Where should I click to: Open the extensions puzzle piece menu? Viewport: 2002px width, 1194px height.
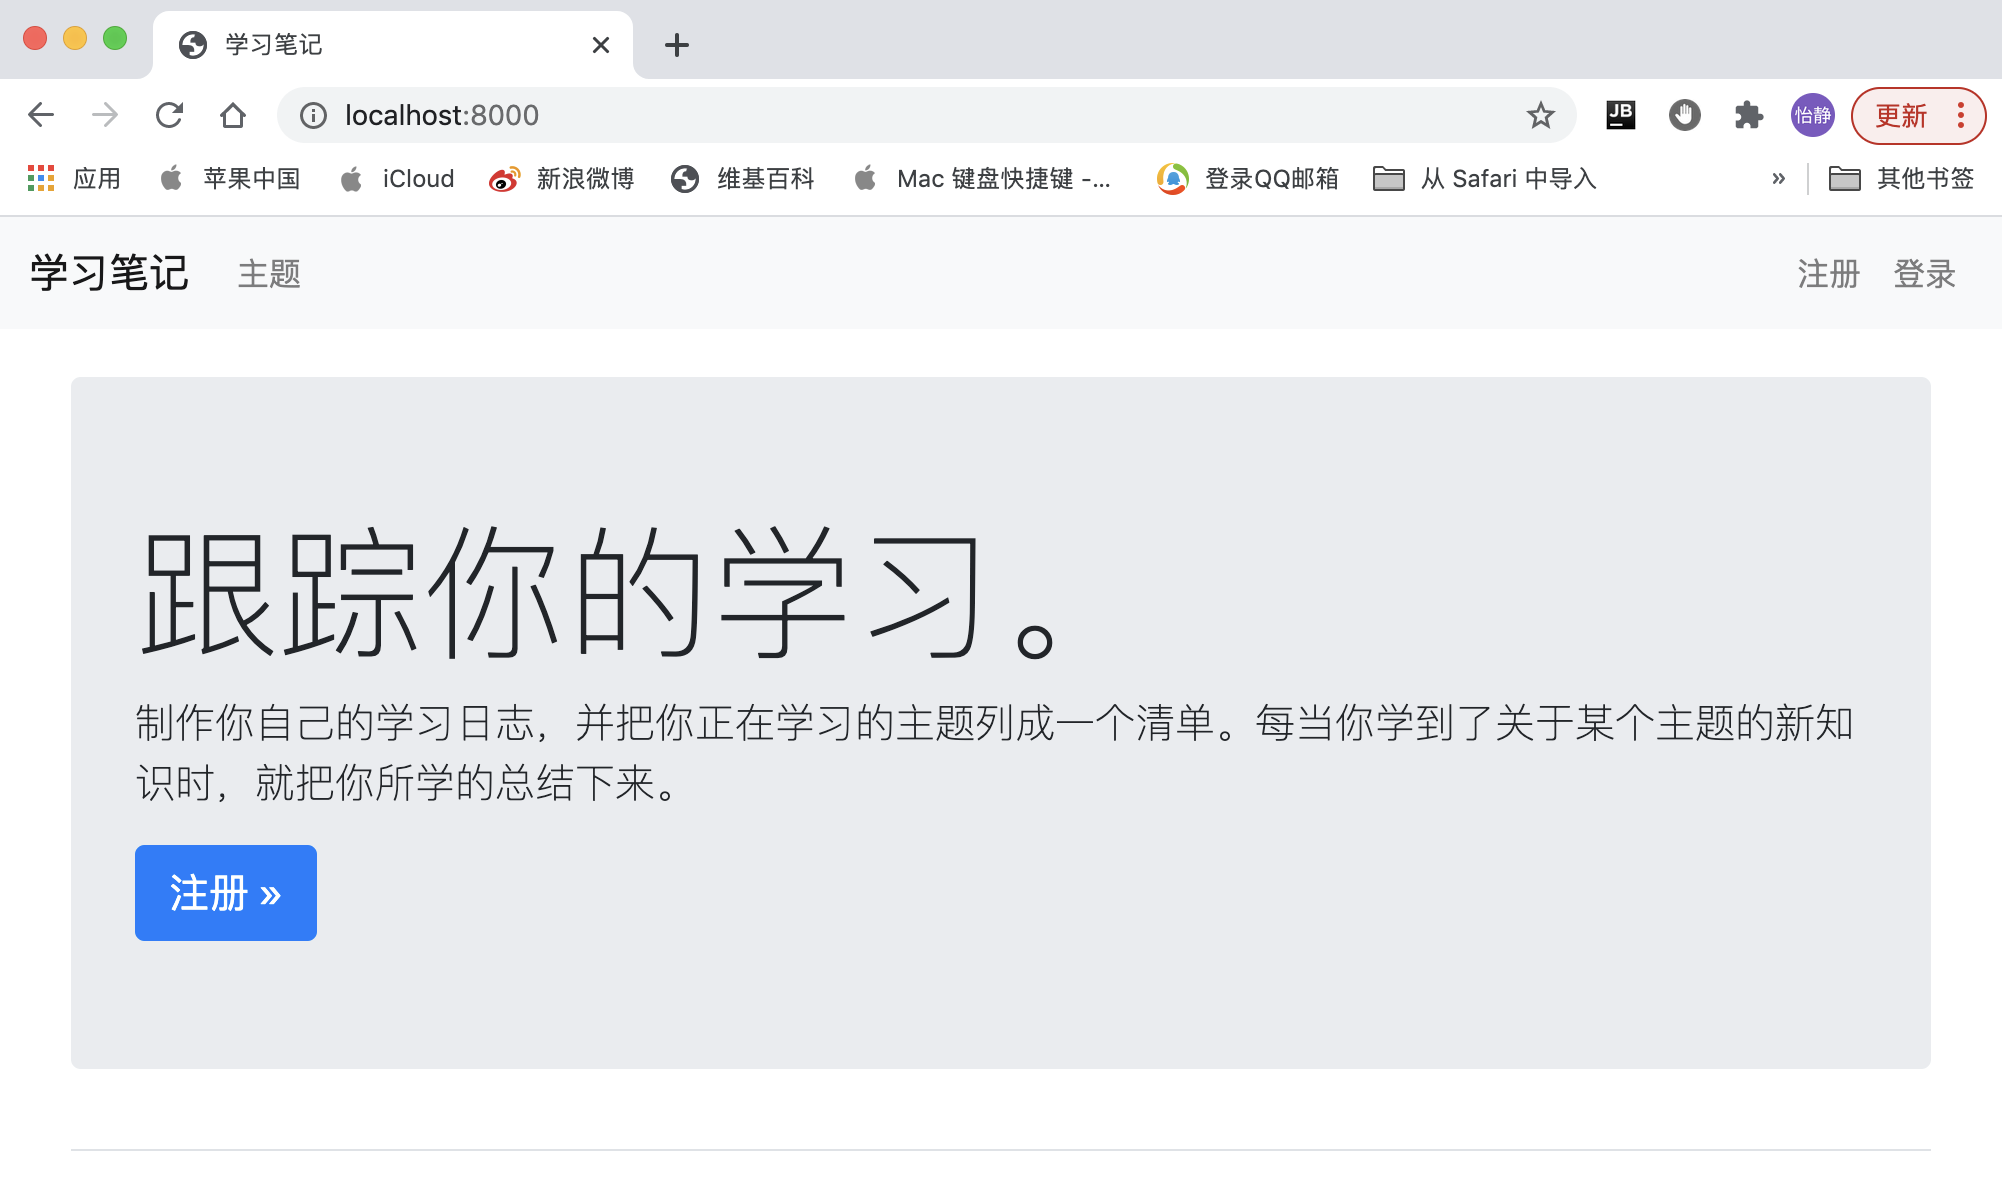[1748, 115]
